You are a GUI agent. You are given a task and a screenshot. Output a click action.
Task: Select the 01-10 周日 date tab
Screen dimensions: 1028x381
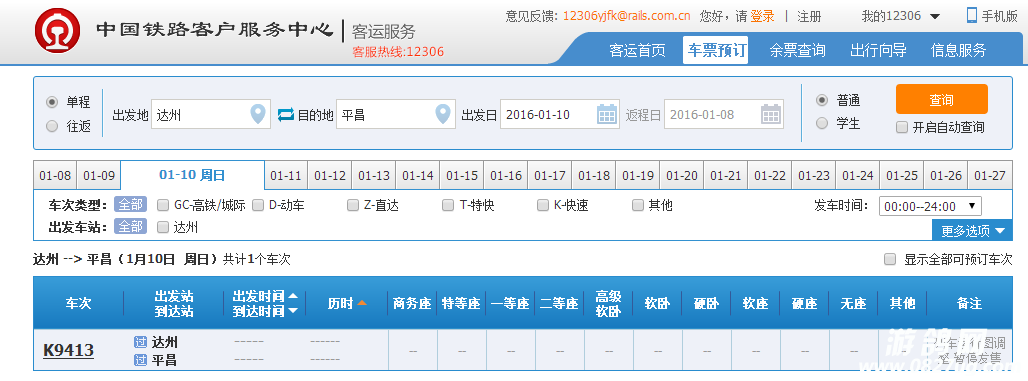click(x=192, y=175)
